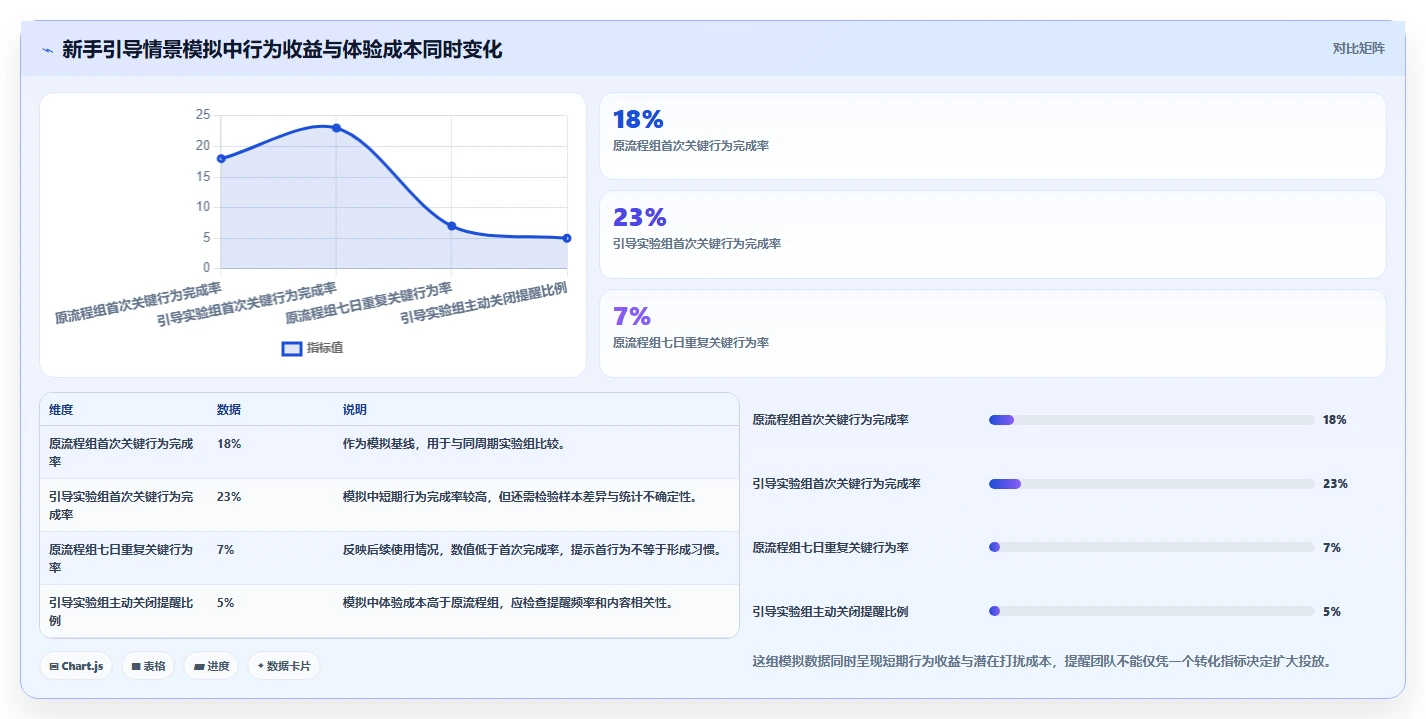Click the final chart data point at value 5
Image resolution: width=1426 pixels, height=719 pixels.
coord(567,238)
